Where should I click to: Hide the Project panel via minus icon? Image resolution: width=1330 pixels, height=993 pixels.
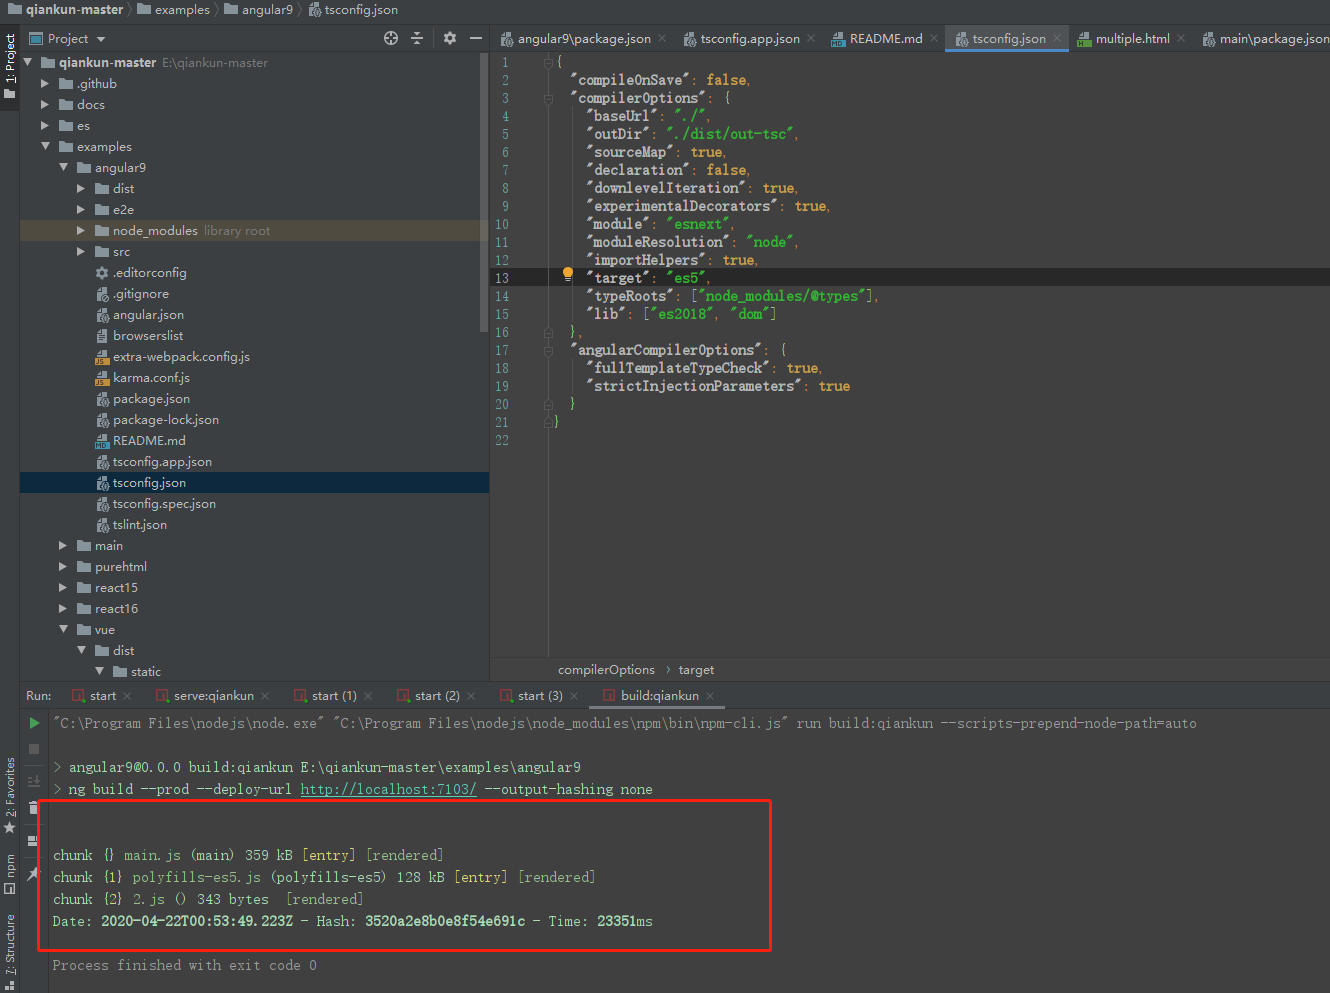click(475, 38)
